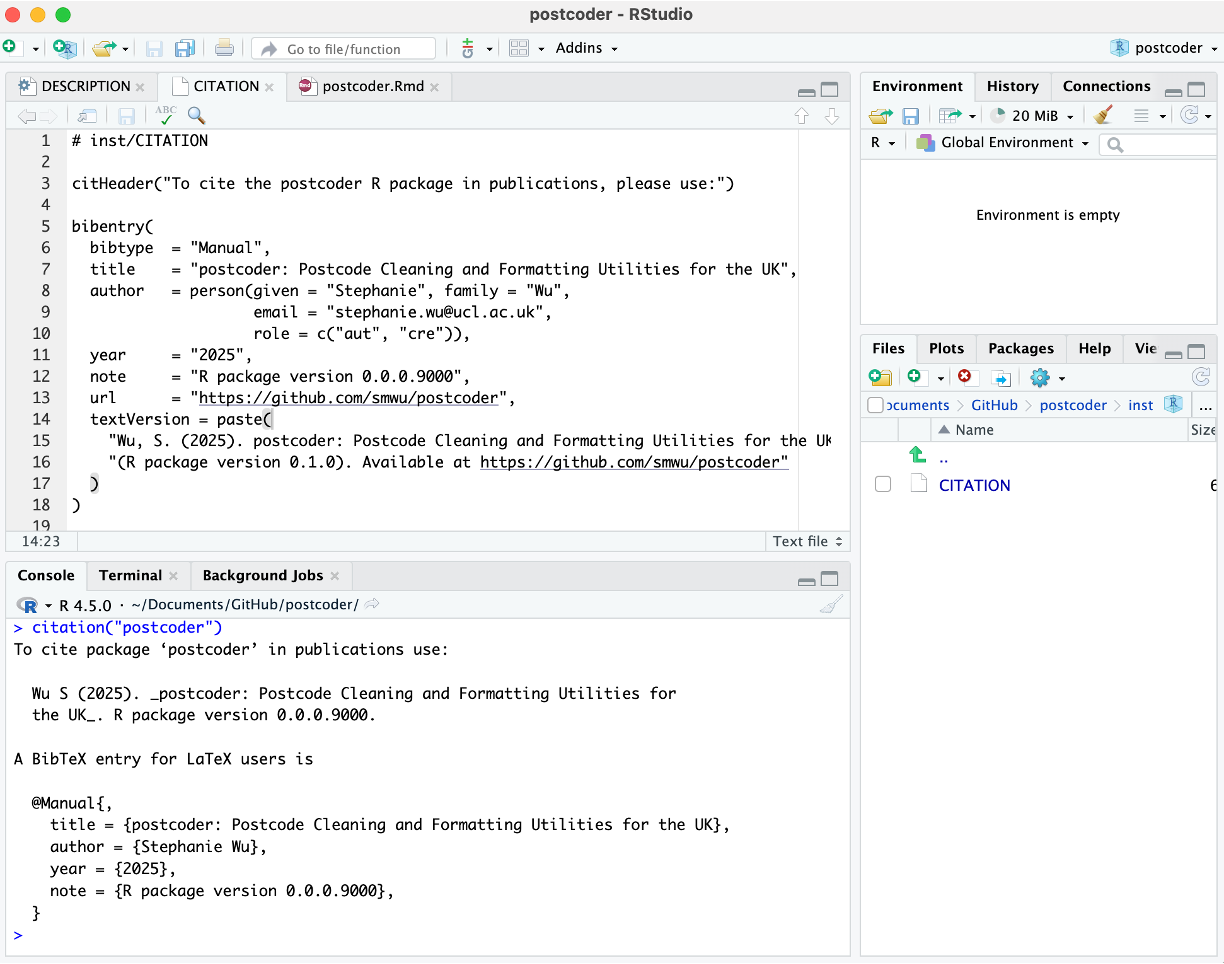Click the List view options icon
1224x964 pixels.
tap(1149, 116)
